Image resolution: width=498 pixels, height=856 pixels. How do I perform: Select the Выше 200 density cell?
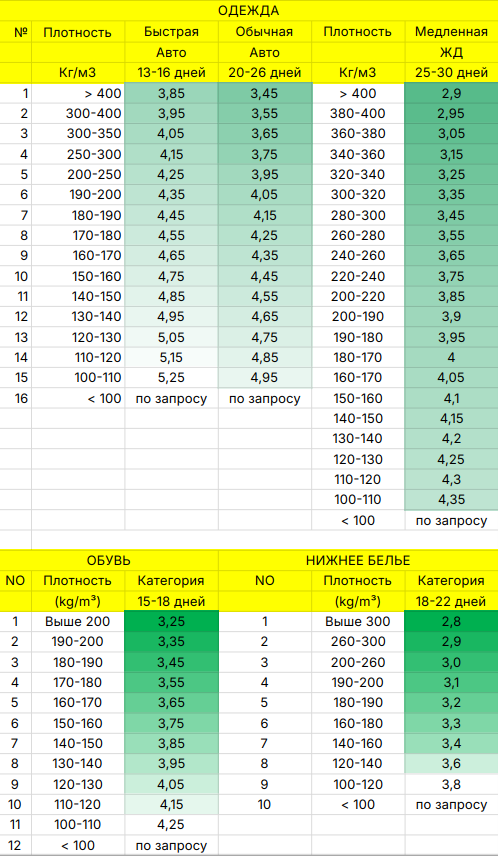coord(78,622)
